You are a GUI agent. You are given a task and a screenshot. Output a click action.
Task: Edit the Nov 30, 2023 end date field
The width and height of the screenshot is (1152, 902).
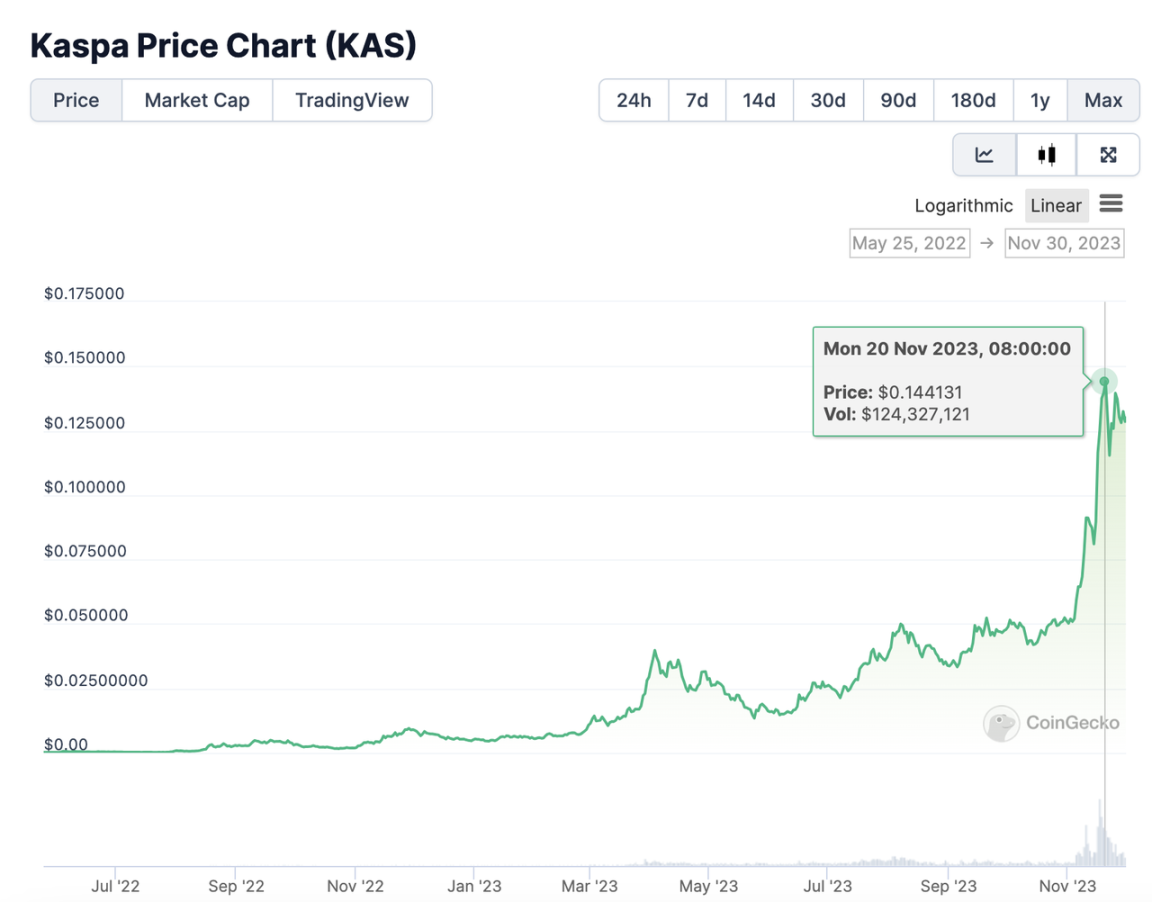coord(1064,243)
